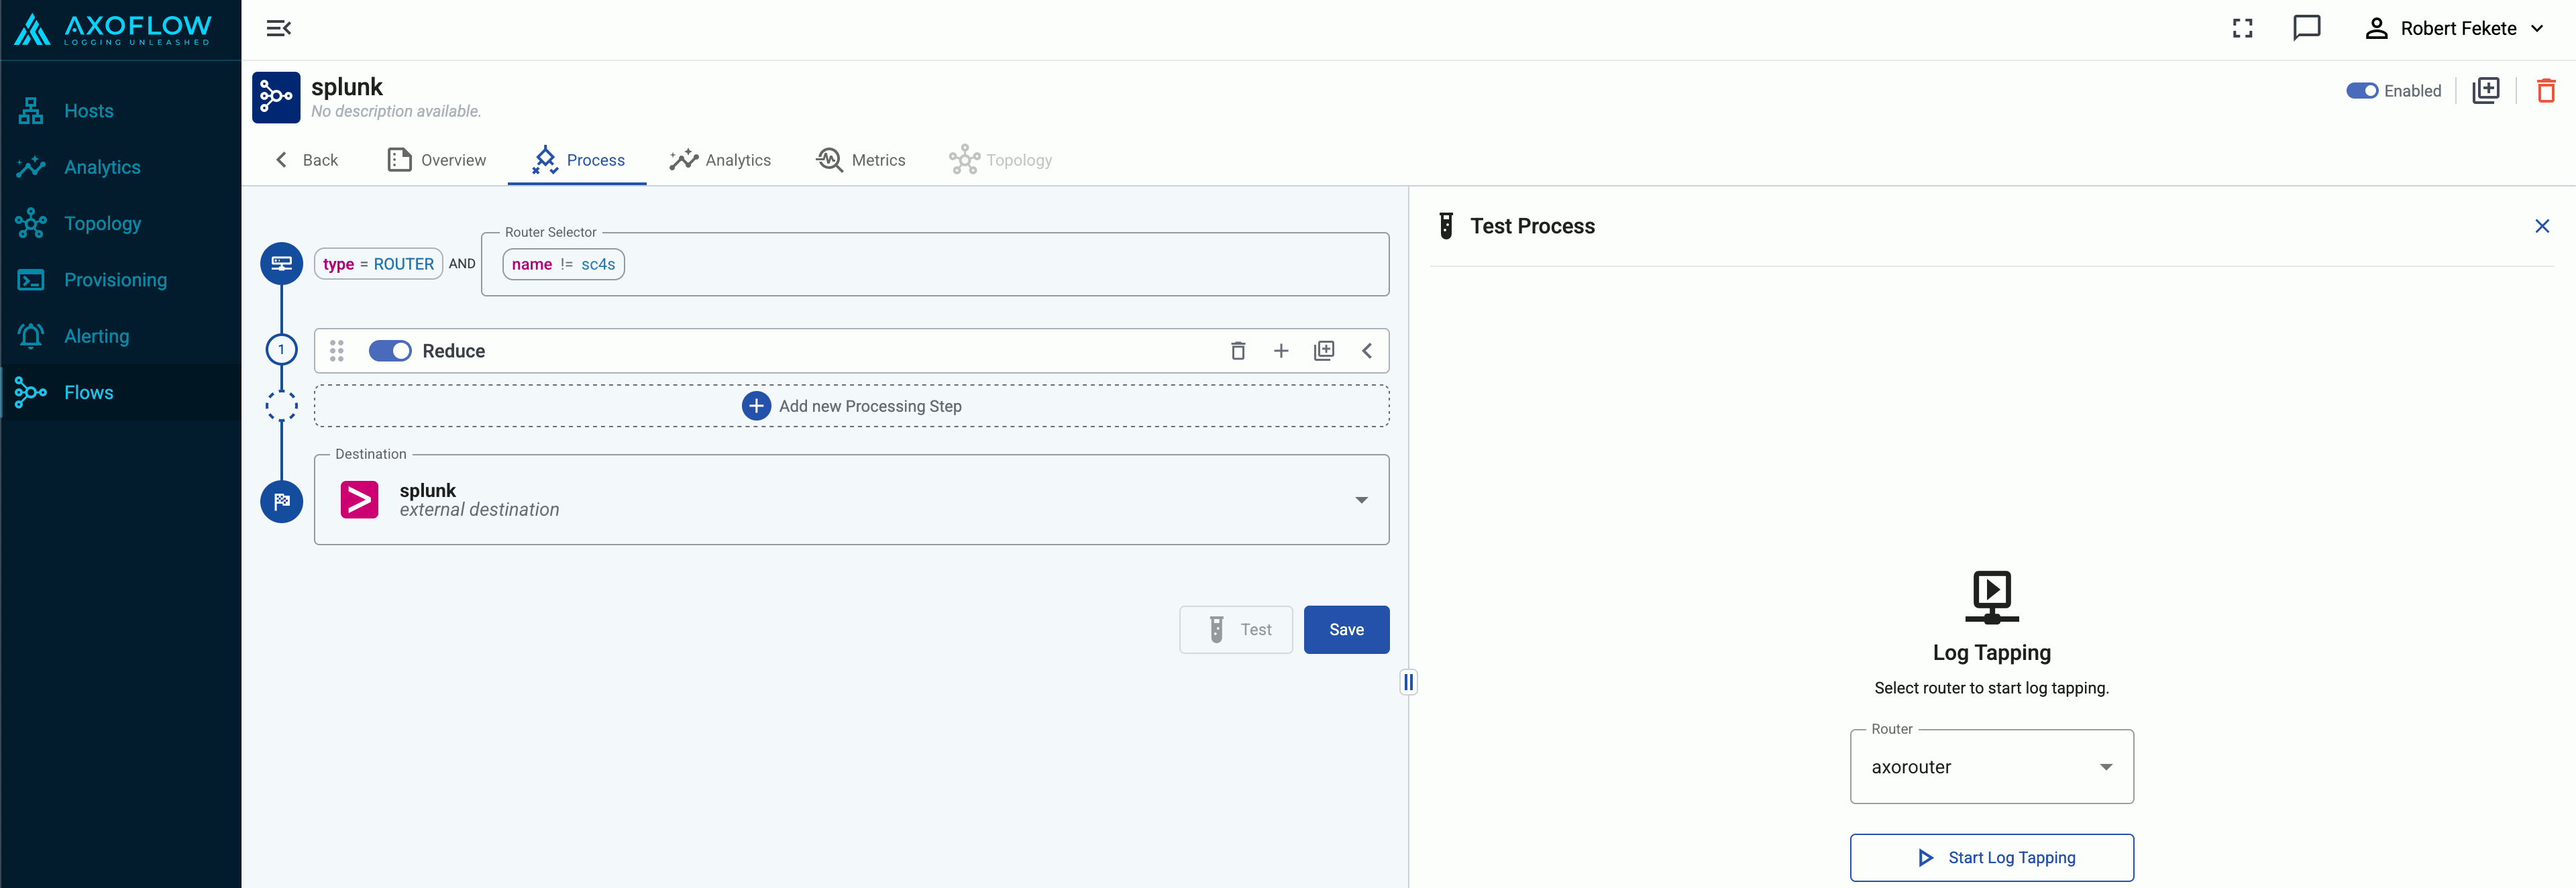The height and width of the screenshot is (888, 2576).
Task: Open Robert Fekete user menu
Action: (2453, 28)
